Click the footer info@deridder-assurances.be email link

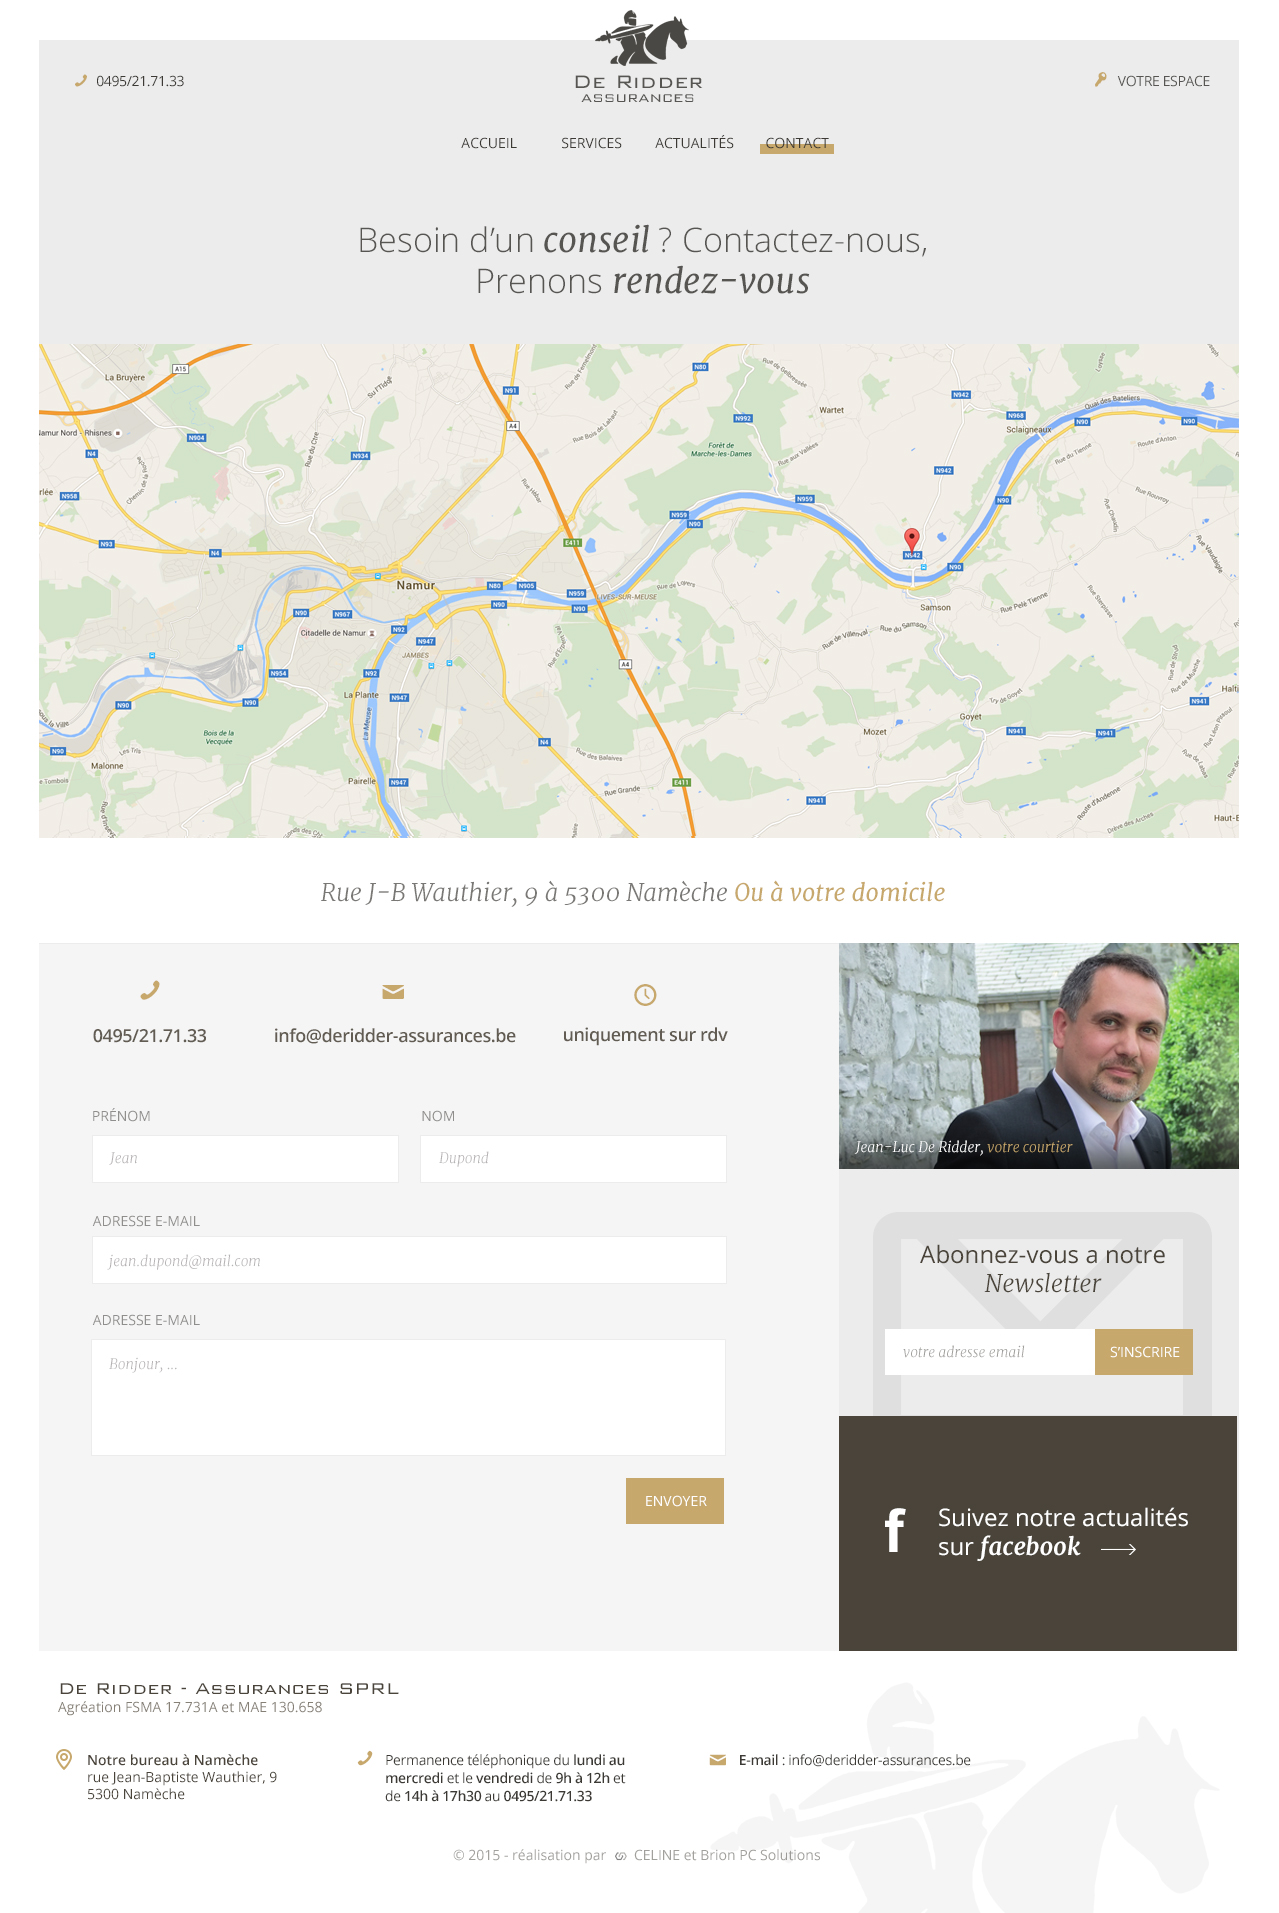point(879,1760)
